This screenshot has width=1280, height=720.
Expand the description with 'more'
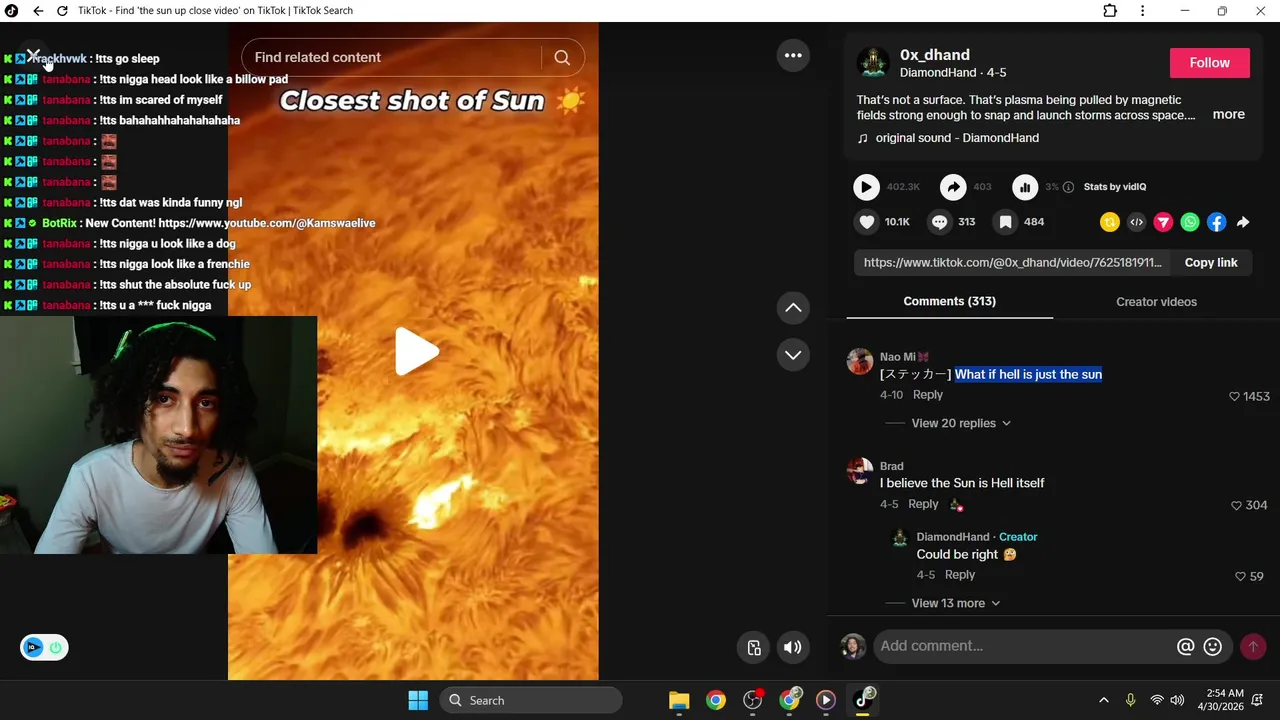(x=1228, y=115)
